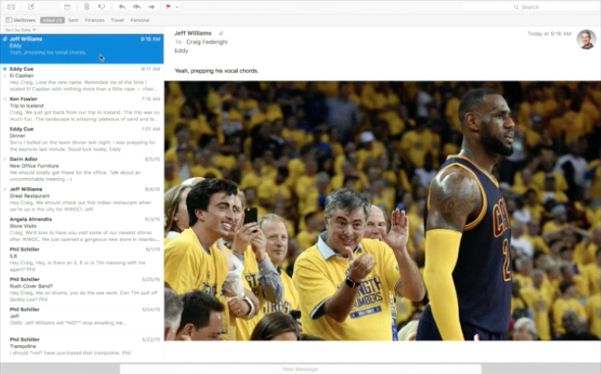
Task: Open Darin Adler 'New Office Furniture' message
Action: (x=82, y=169)
